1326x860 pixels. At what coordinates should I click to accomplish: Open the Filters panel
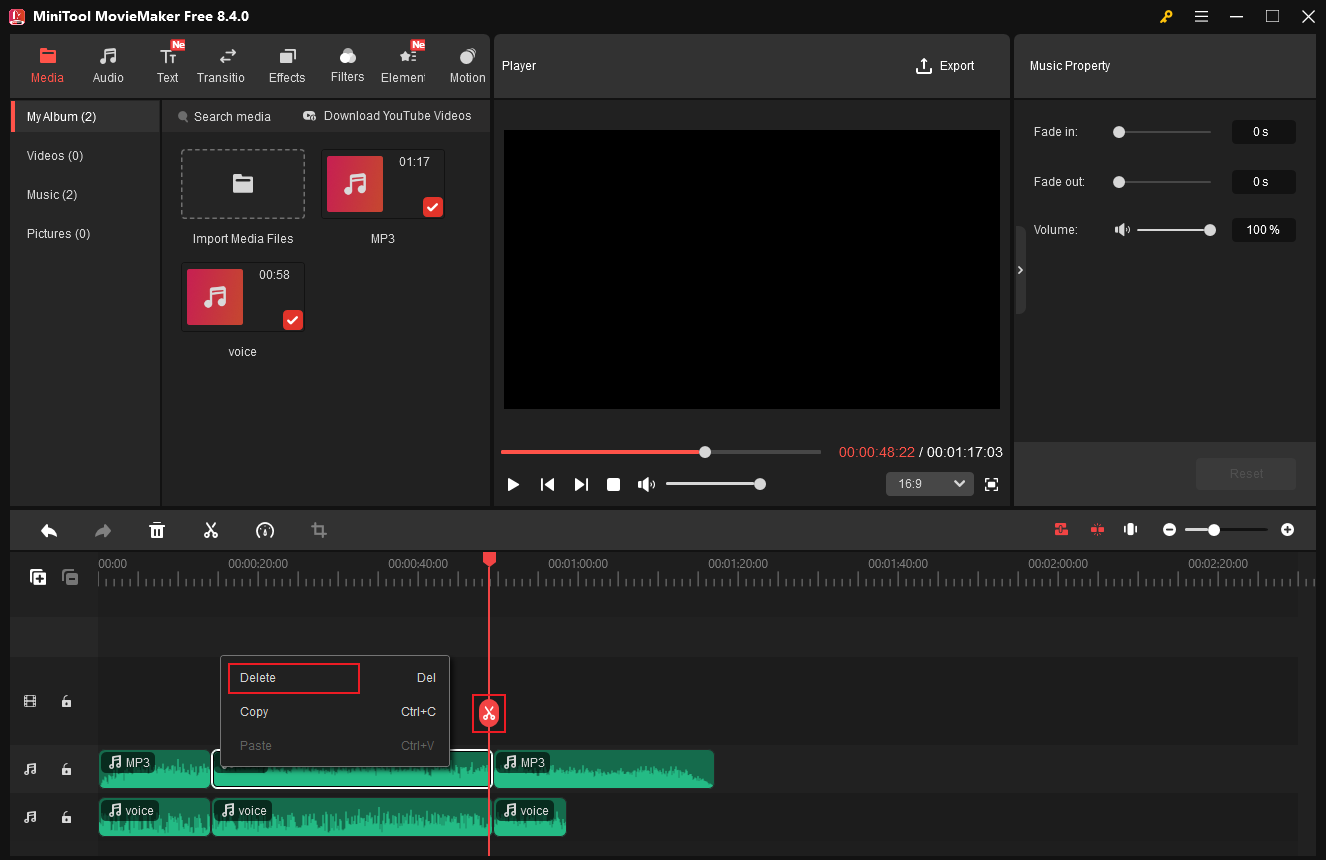click(347, 63)
